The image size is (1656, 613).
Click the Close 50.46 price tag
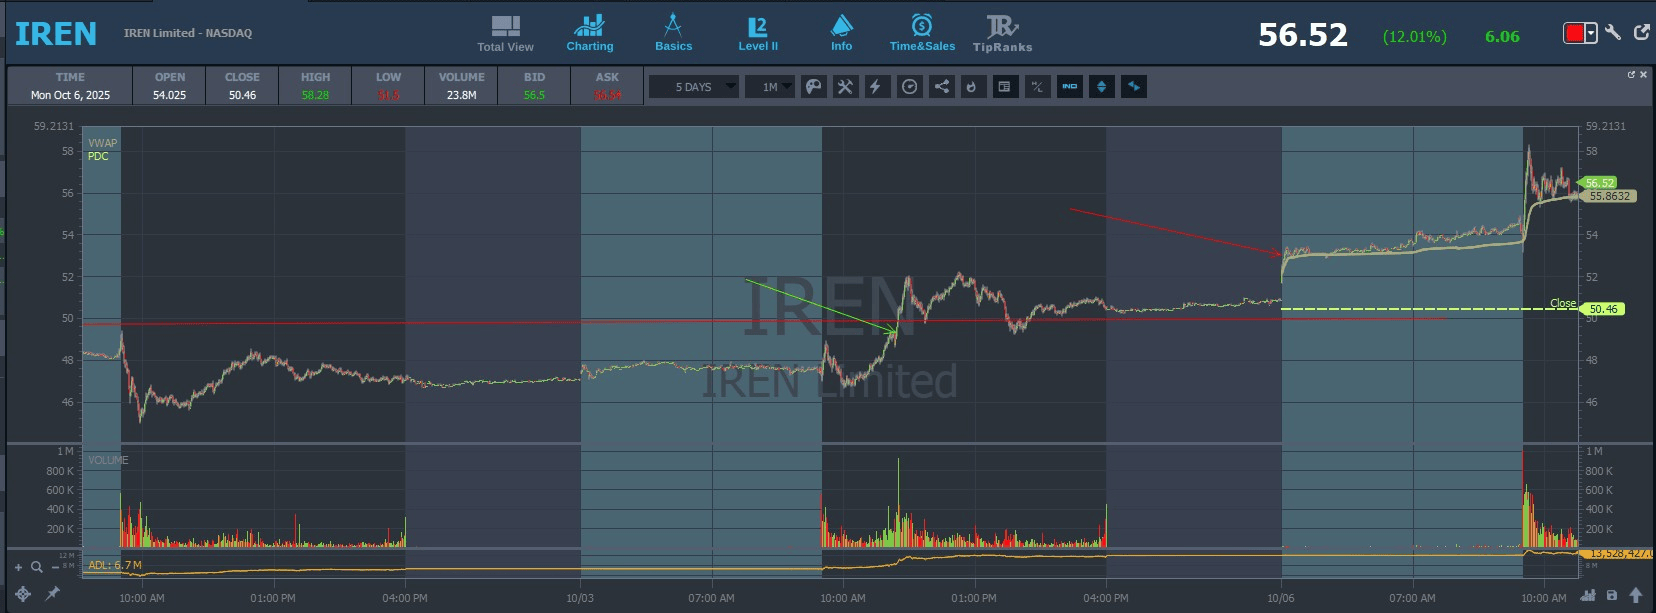[1603, 309]
